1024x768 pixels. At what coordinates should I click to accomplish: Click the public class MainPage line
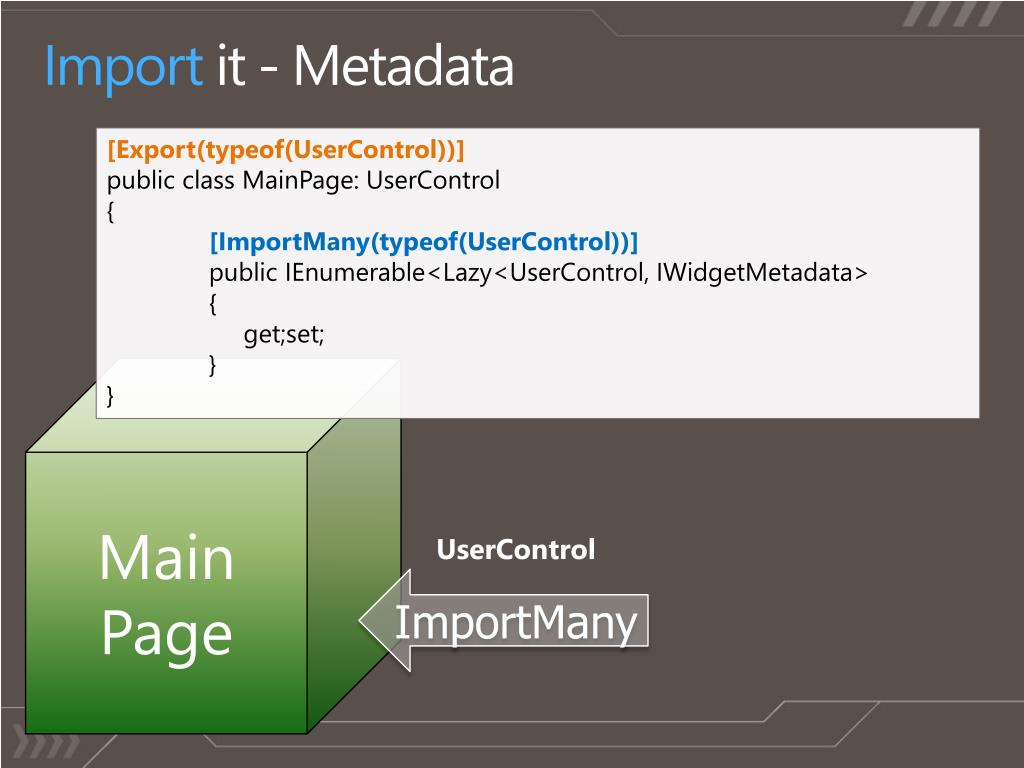303,180
